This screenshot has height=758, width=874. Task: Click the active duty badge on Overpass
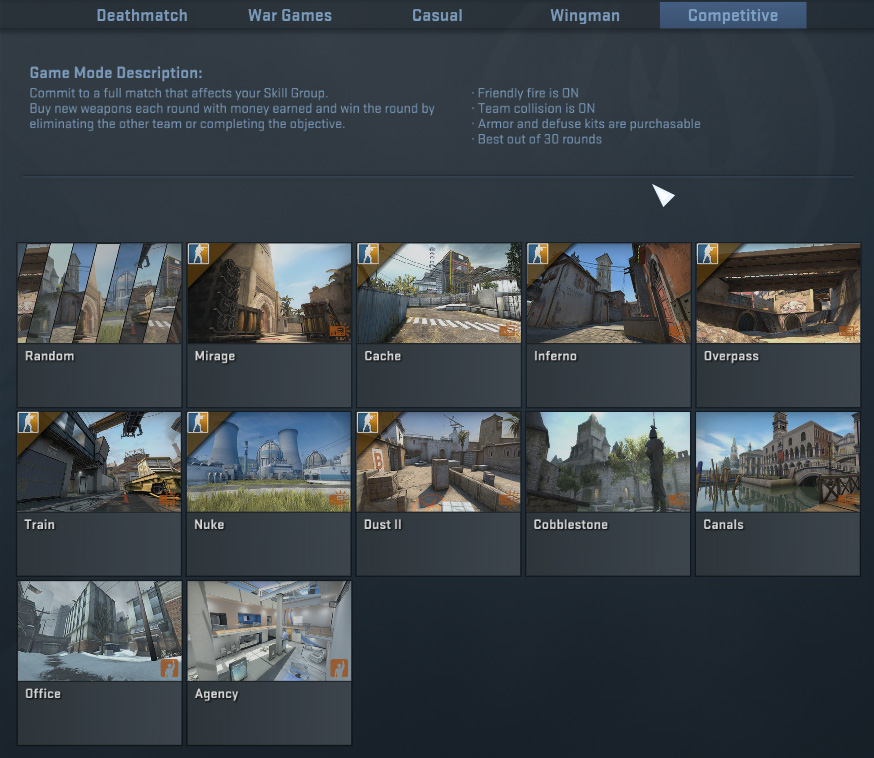(x=707, y=254)
